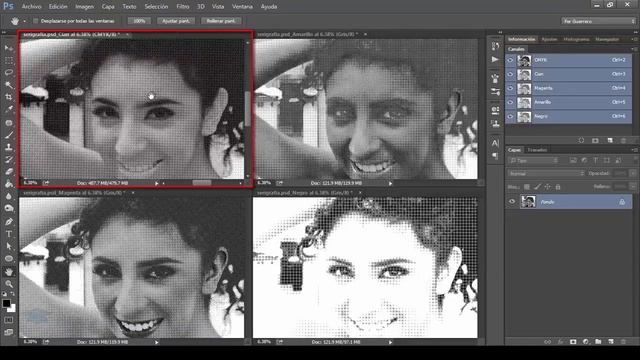This screenshot has height=360, width=640.
Task: Toggle visibility of Magenta channel
Action: (x=510, y=88)
